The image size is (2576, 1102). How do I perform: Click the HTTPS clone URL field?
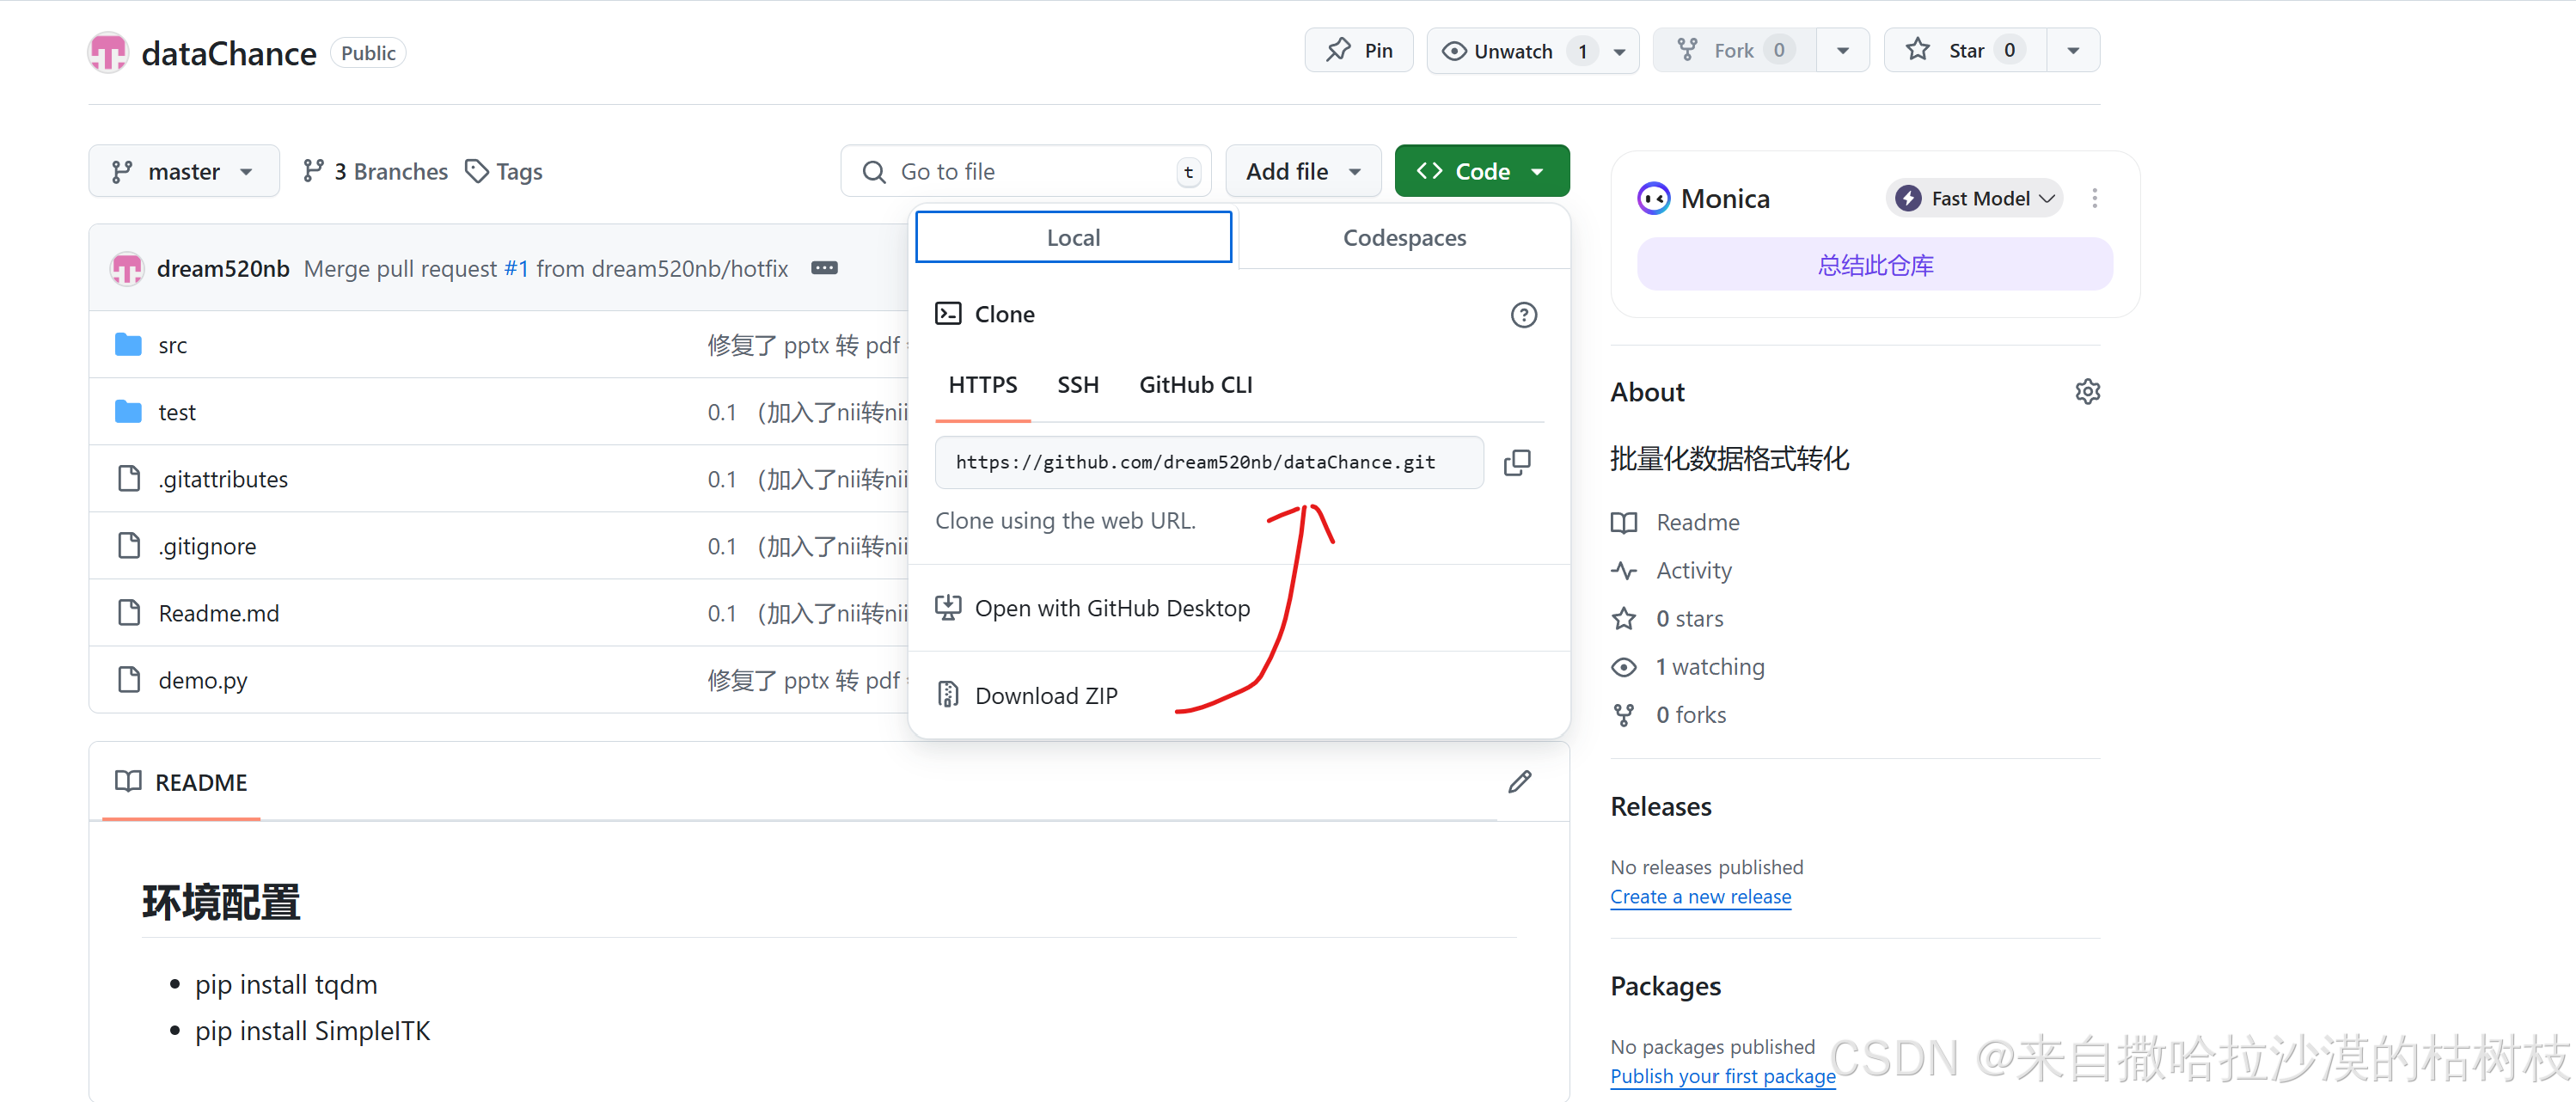pyautogui.click(x=1209, y=462)
